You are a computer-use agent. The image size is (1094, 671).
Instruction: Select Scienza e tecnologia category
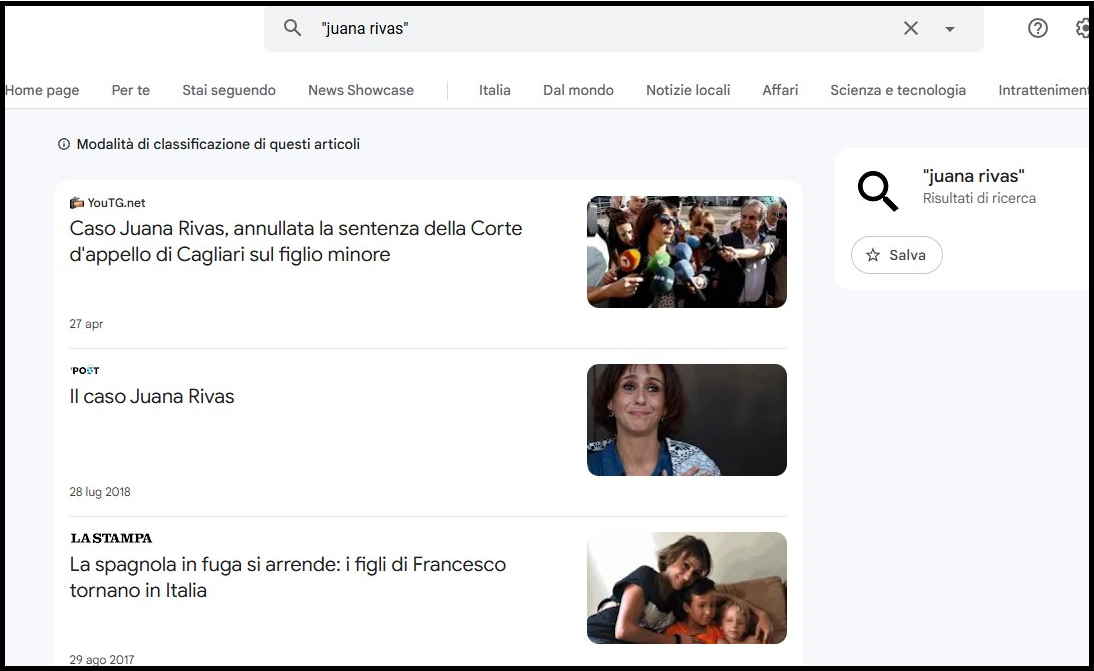897,90
